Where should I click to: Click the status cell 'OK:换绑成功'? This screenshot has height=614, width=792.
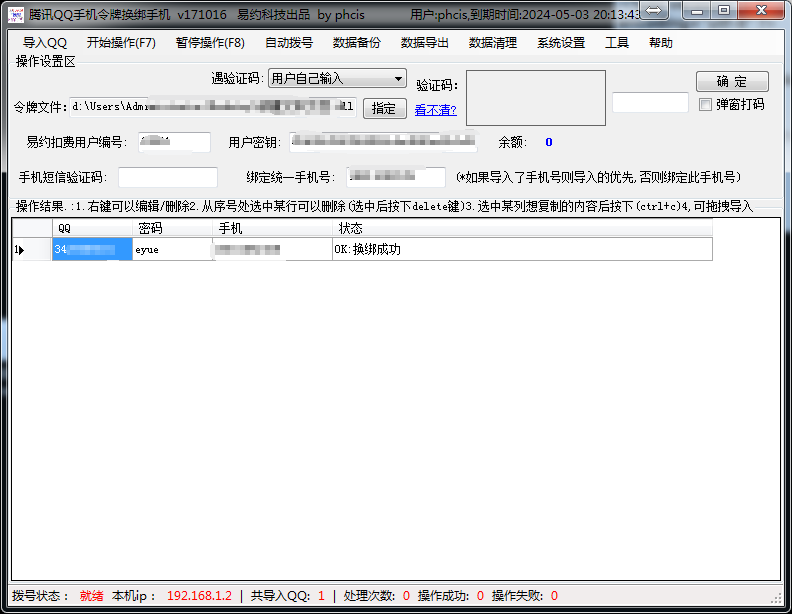[x=522, y=249]
